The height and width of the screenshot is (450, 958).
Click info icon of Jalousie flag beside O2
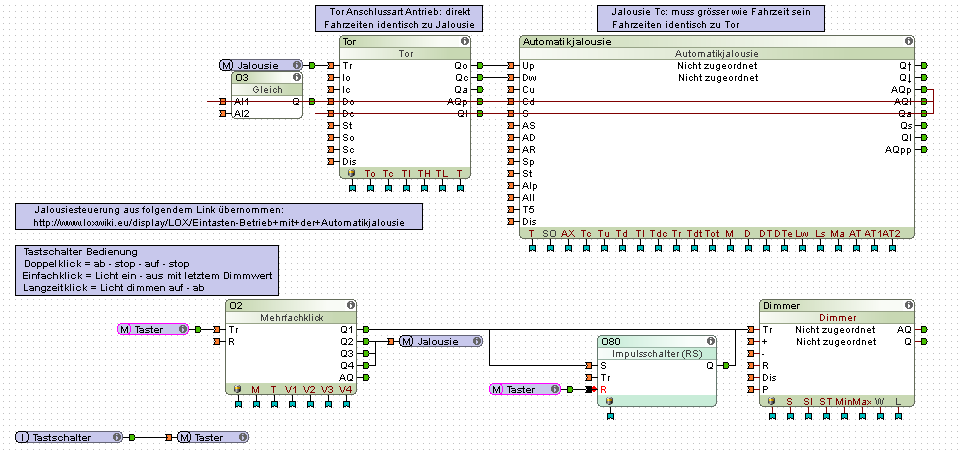476,341
